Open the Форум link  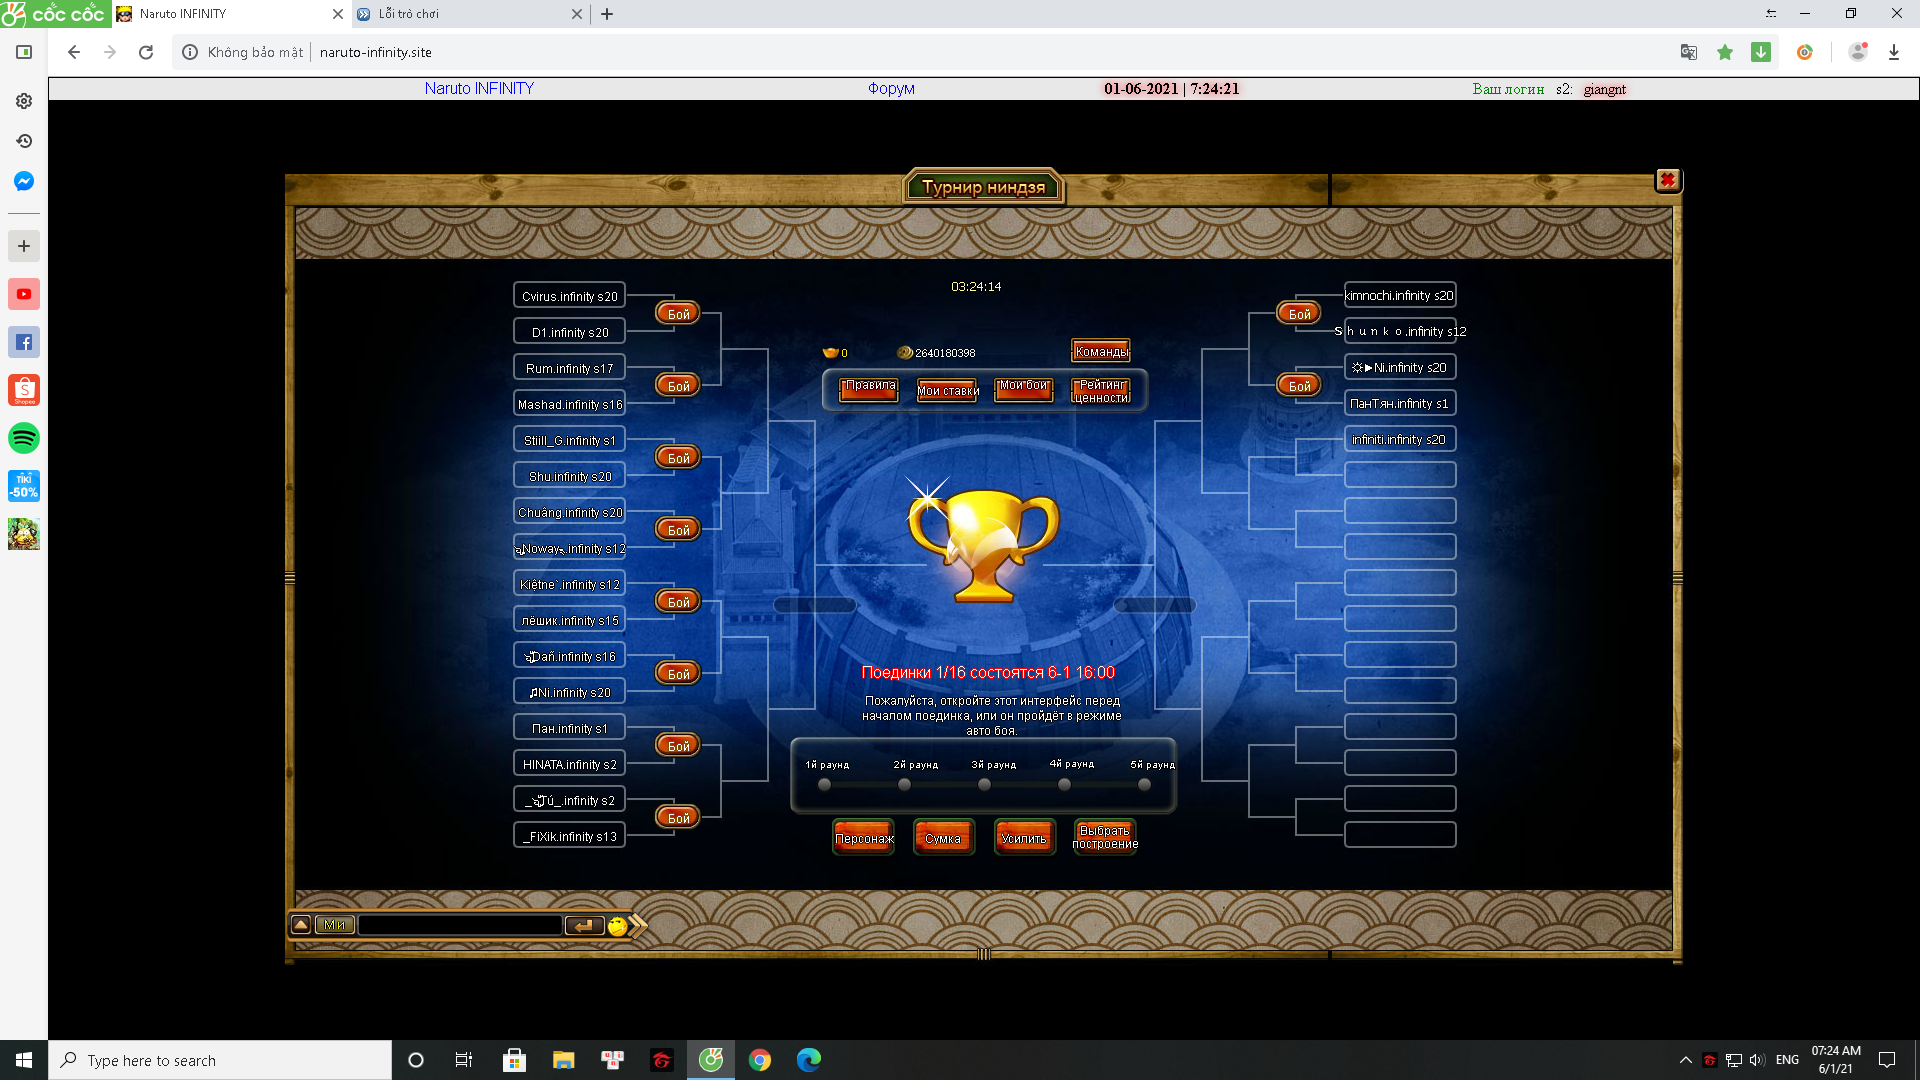(x=891, y=88)
